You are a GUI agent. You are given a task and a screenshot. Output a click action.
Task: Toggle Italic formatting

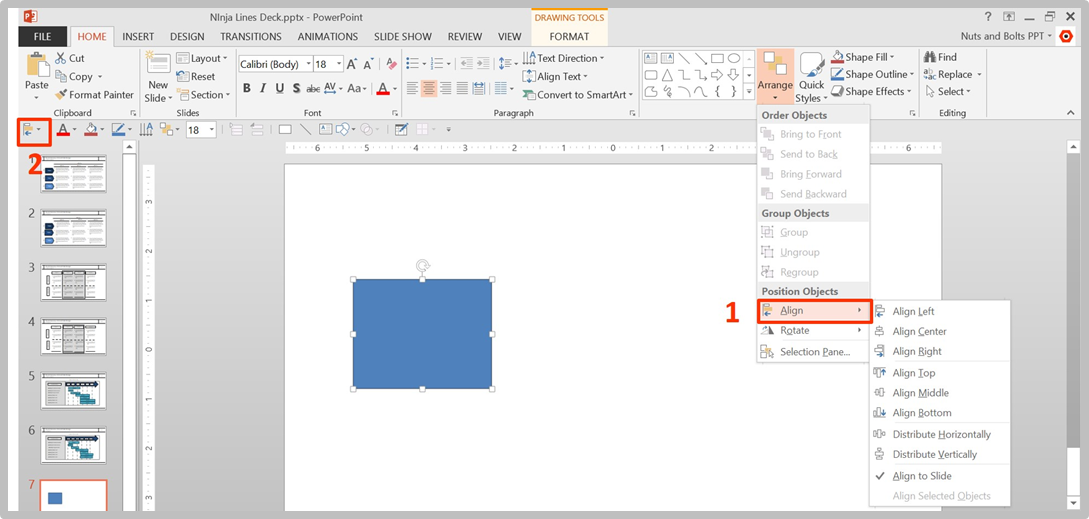click(263, 88)
